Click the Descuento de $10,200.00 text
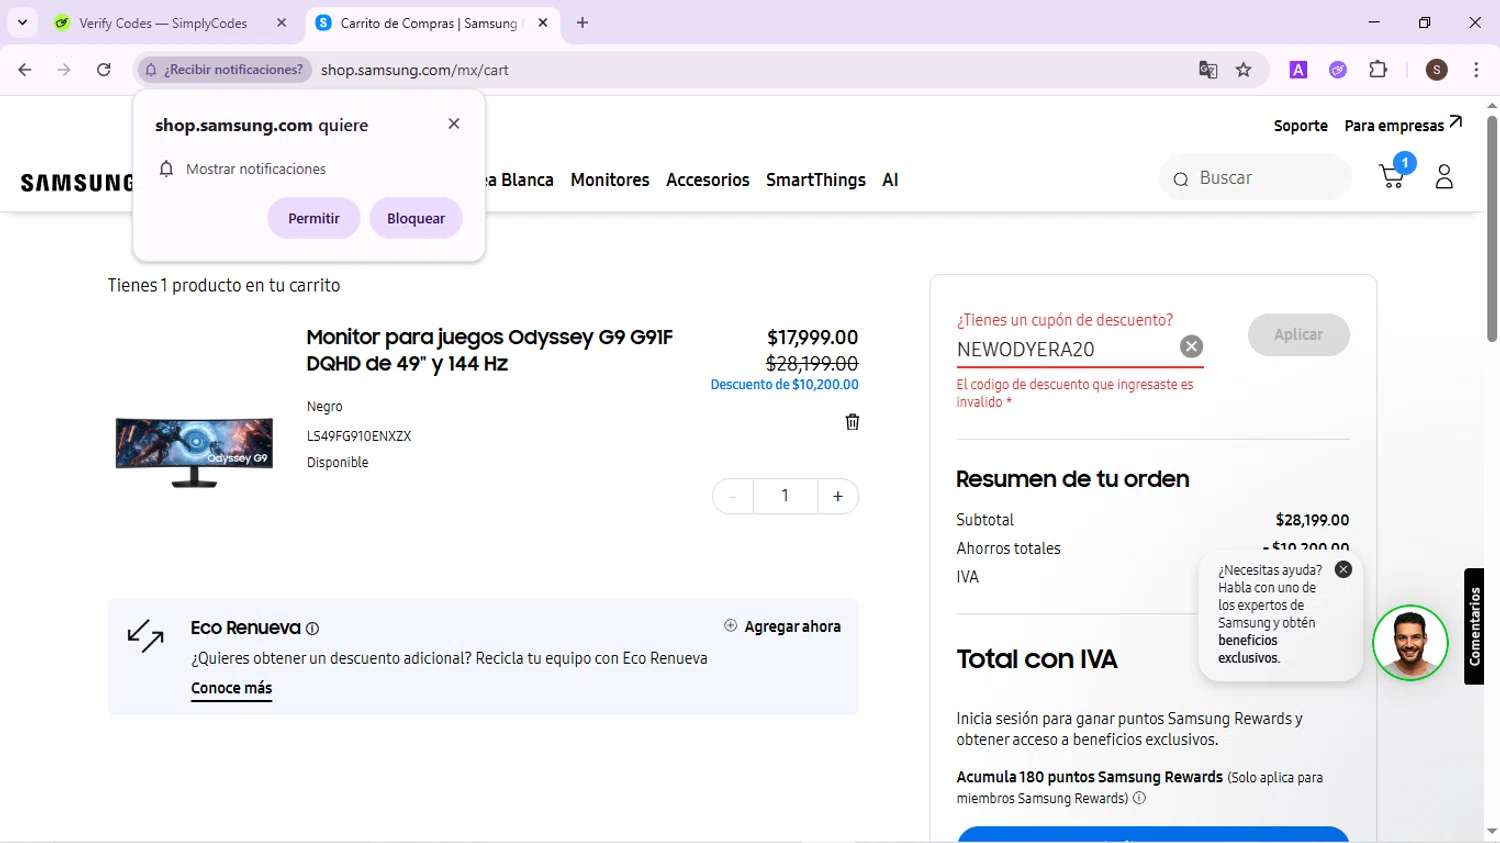 [x=784, y=384]
